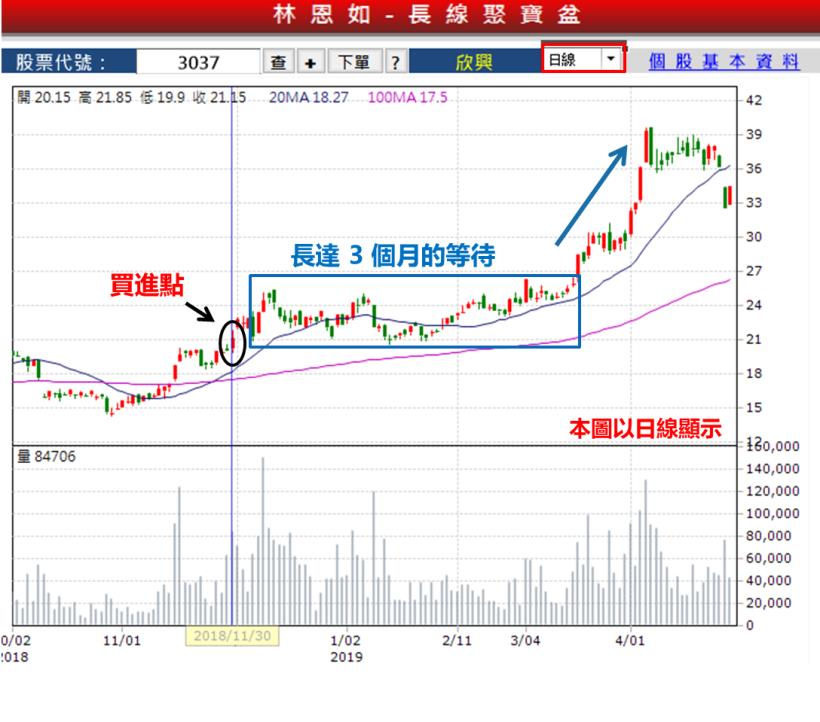Click the 高 21.85 high price text
Viewport: 820px width, 722px height.
tap(105, 97)
